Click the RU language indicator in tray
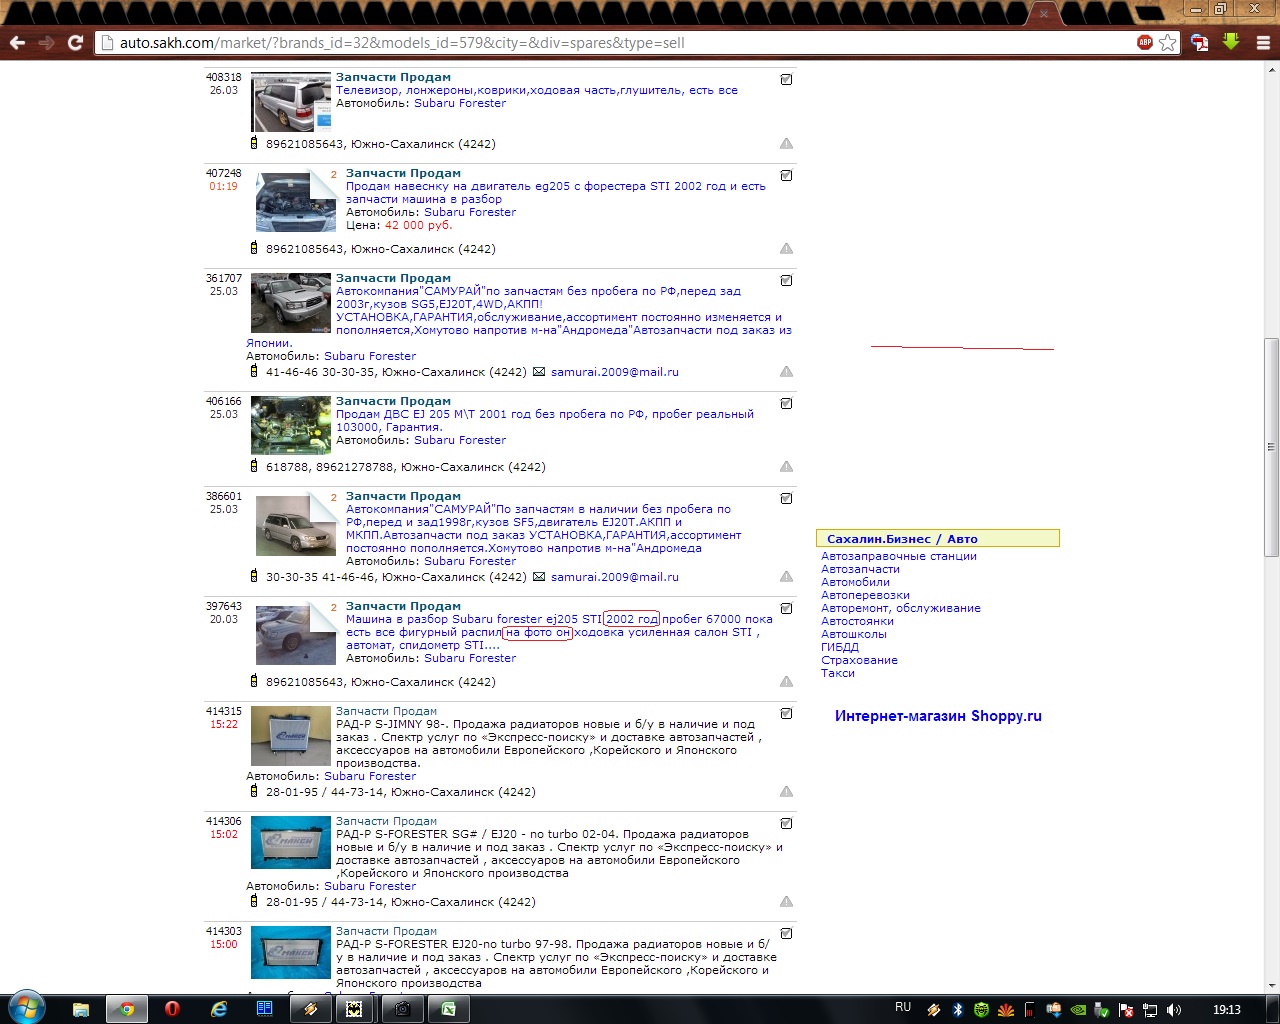Viewport: 1280px width, 1024px height. click(903, 1008)
